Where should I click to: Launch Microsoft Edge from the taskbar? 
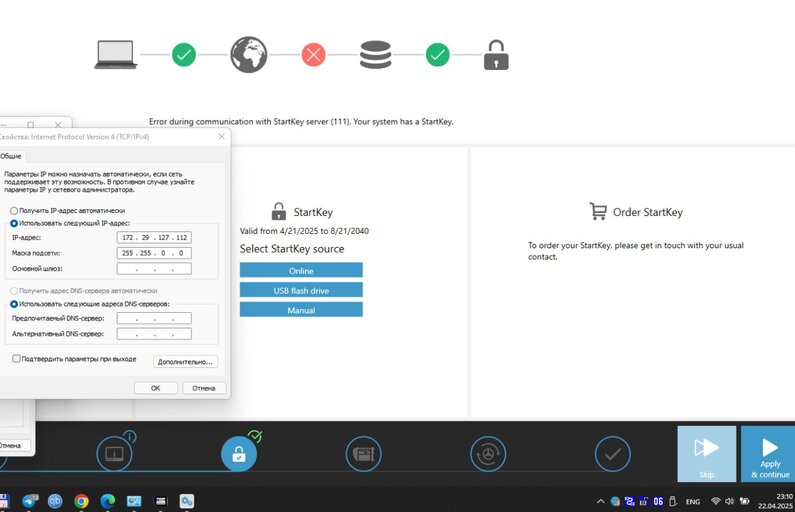pyautogui.click(x=107, y=501)
